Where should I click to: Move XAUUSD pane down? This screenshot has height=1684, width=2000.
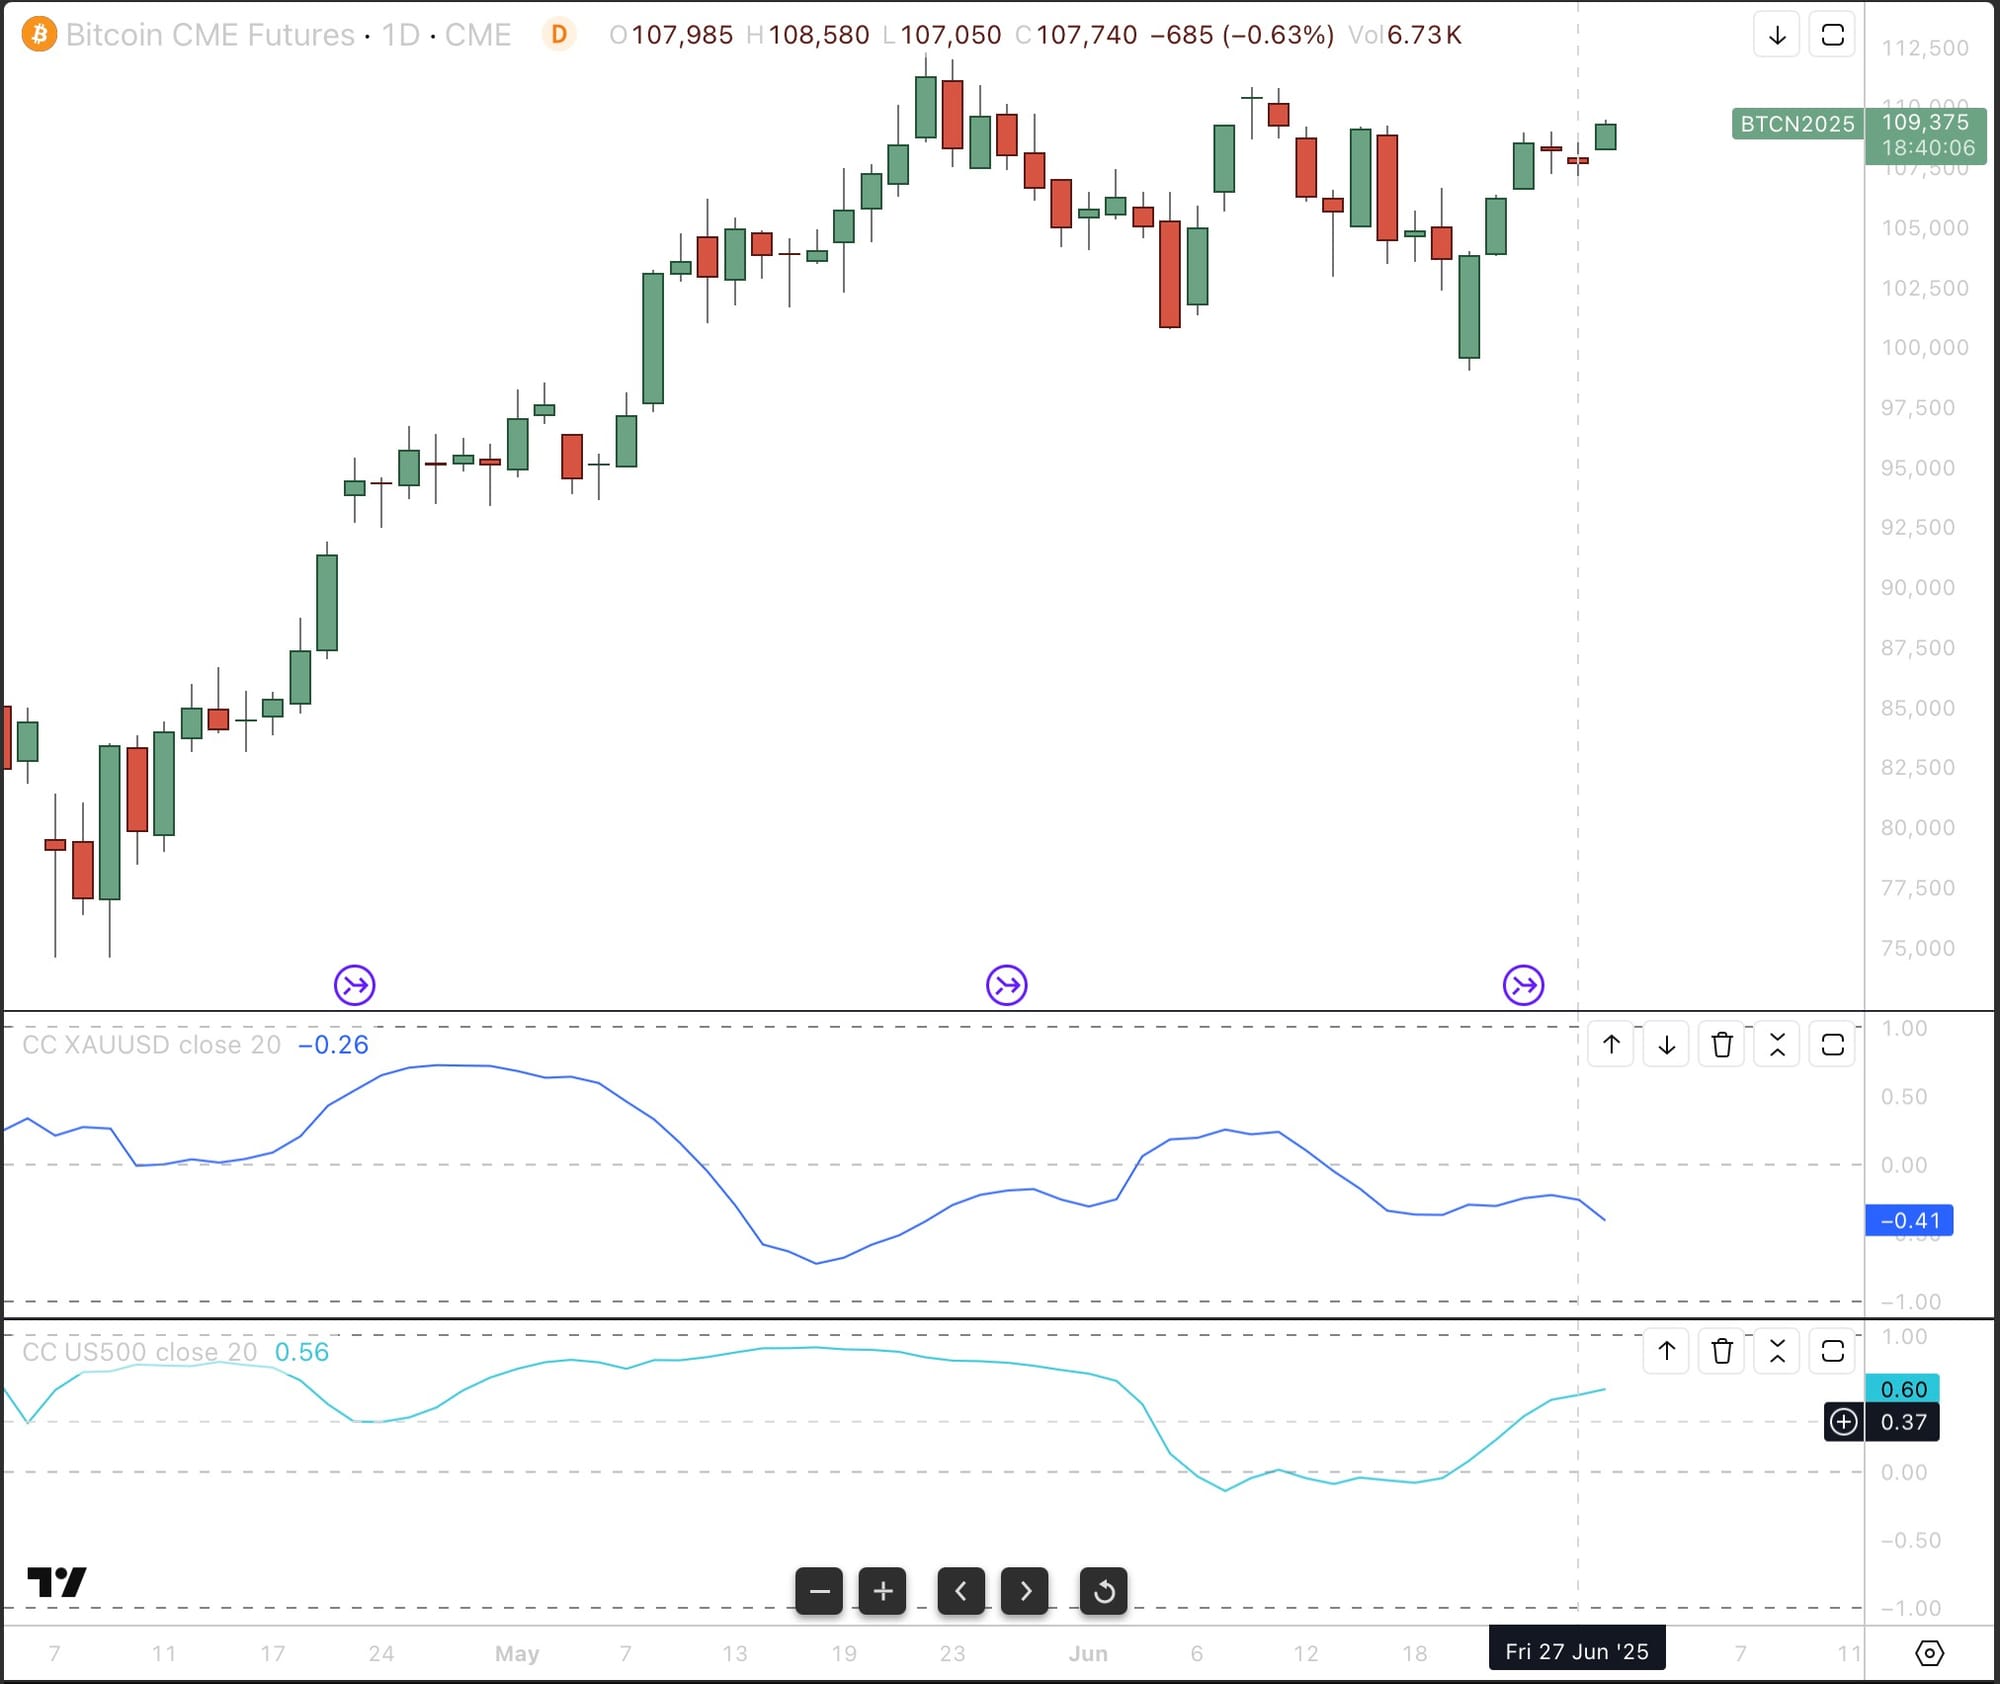pos(1666,1045)
